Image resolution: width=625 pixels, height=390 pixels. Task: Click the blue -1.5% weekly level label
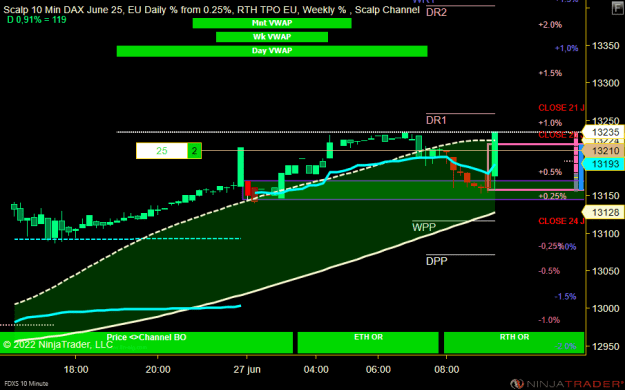(x=565, y=297)
